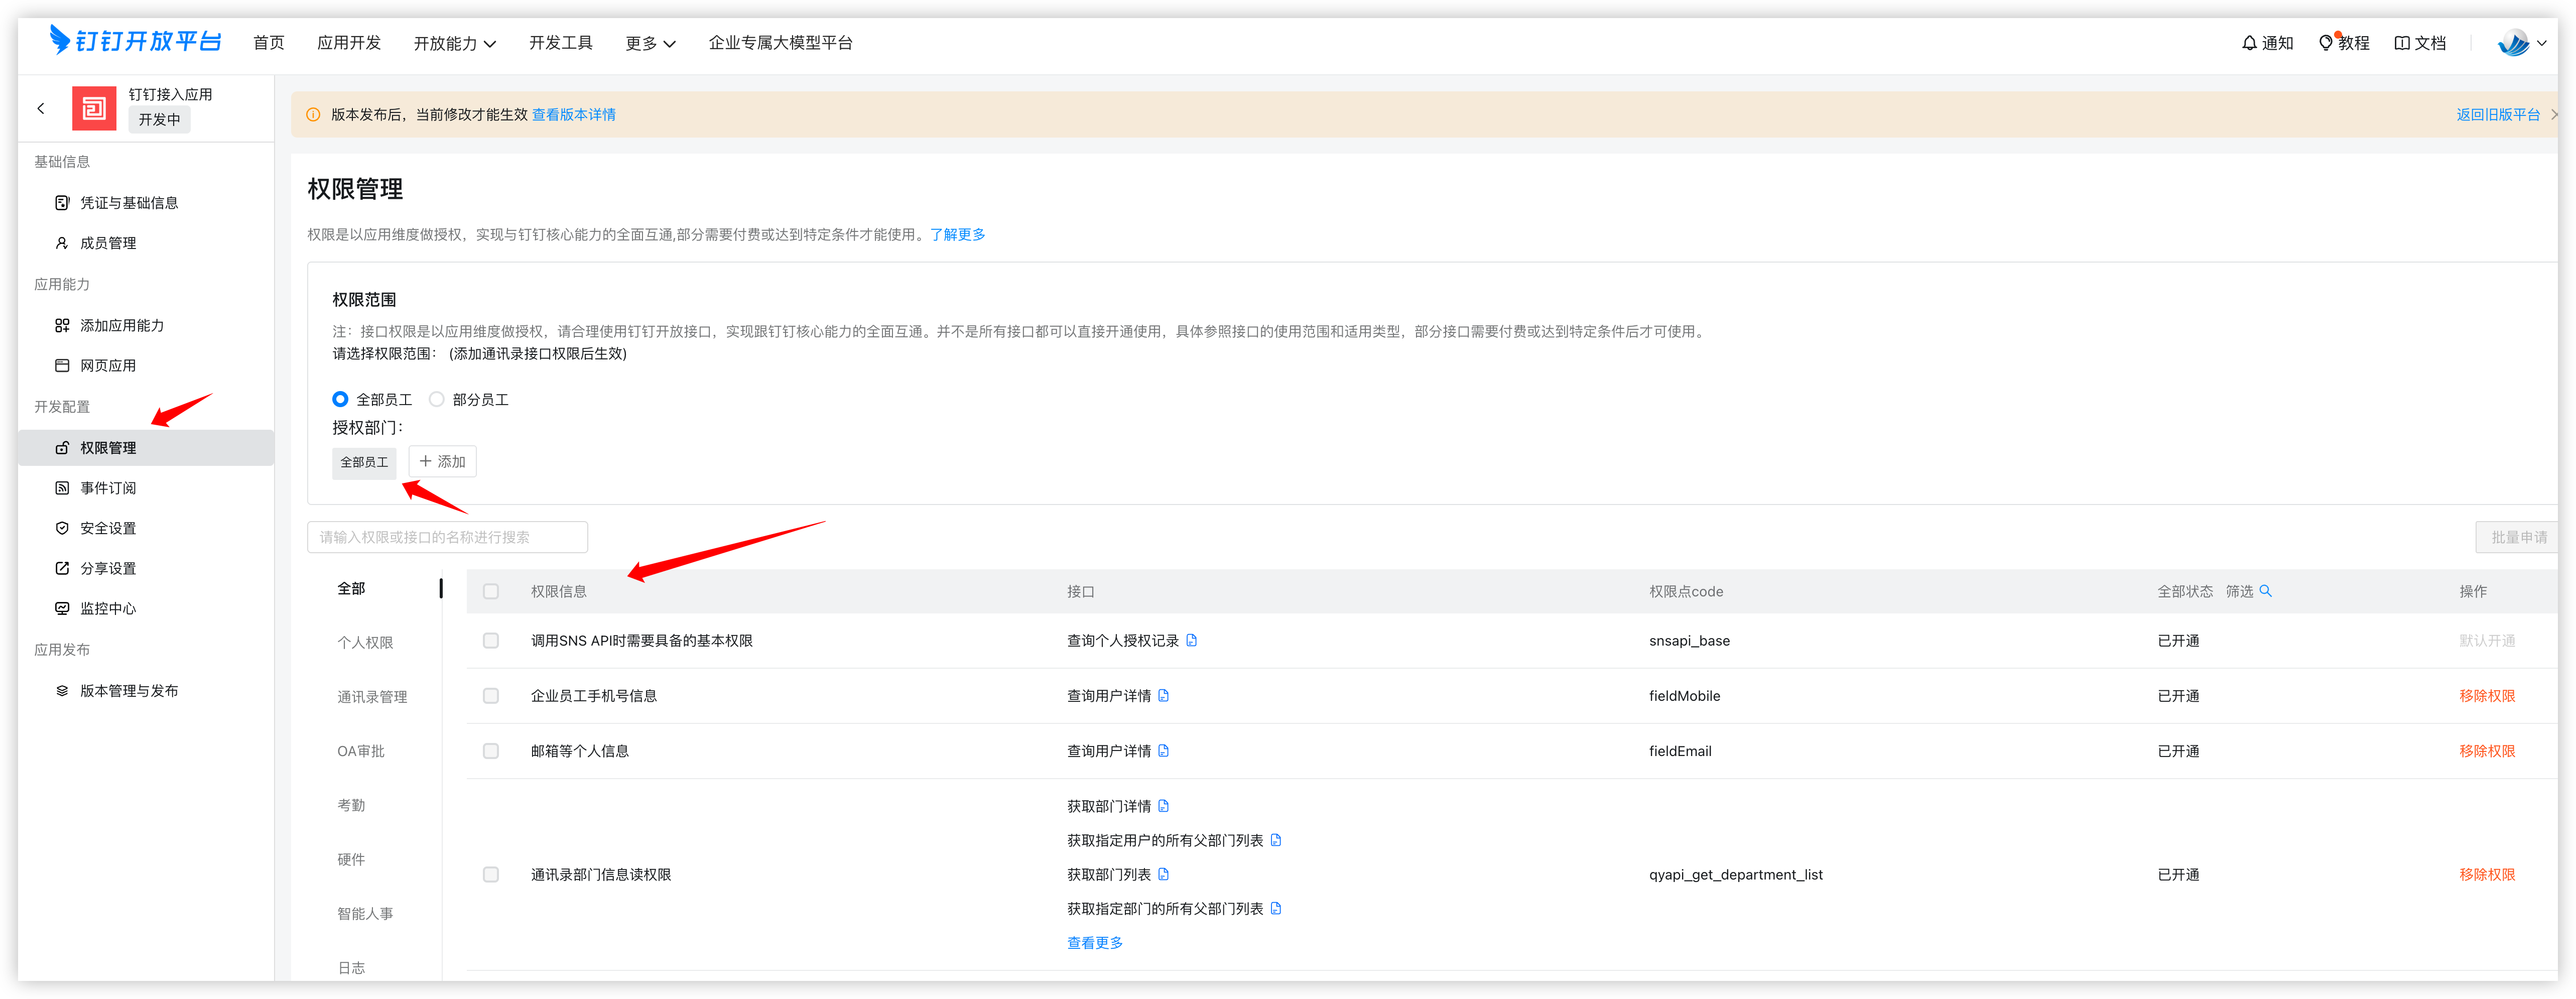Click the red app logo thumbnail
The height and width of the screenshot is (999, 2576).
coord(94,108)
